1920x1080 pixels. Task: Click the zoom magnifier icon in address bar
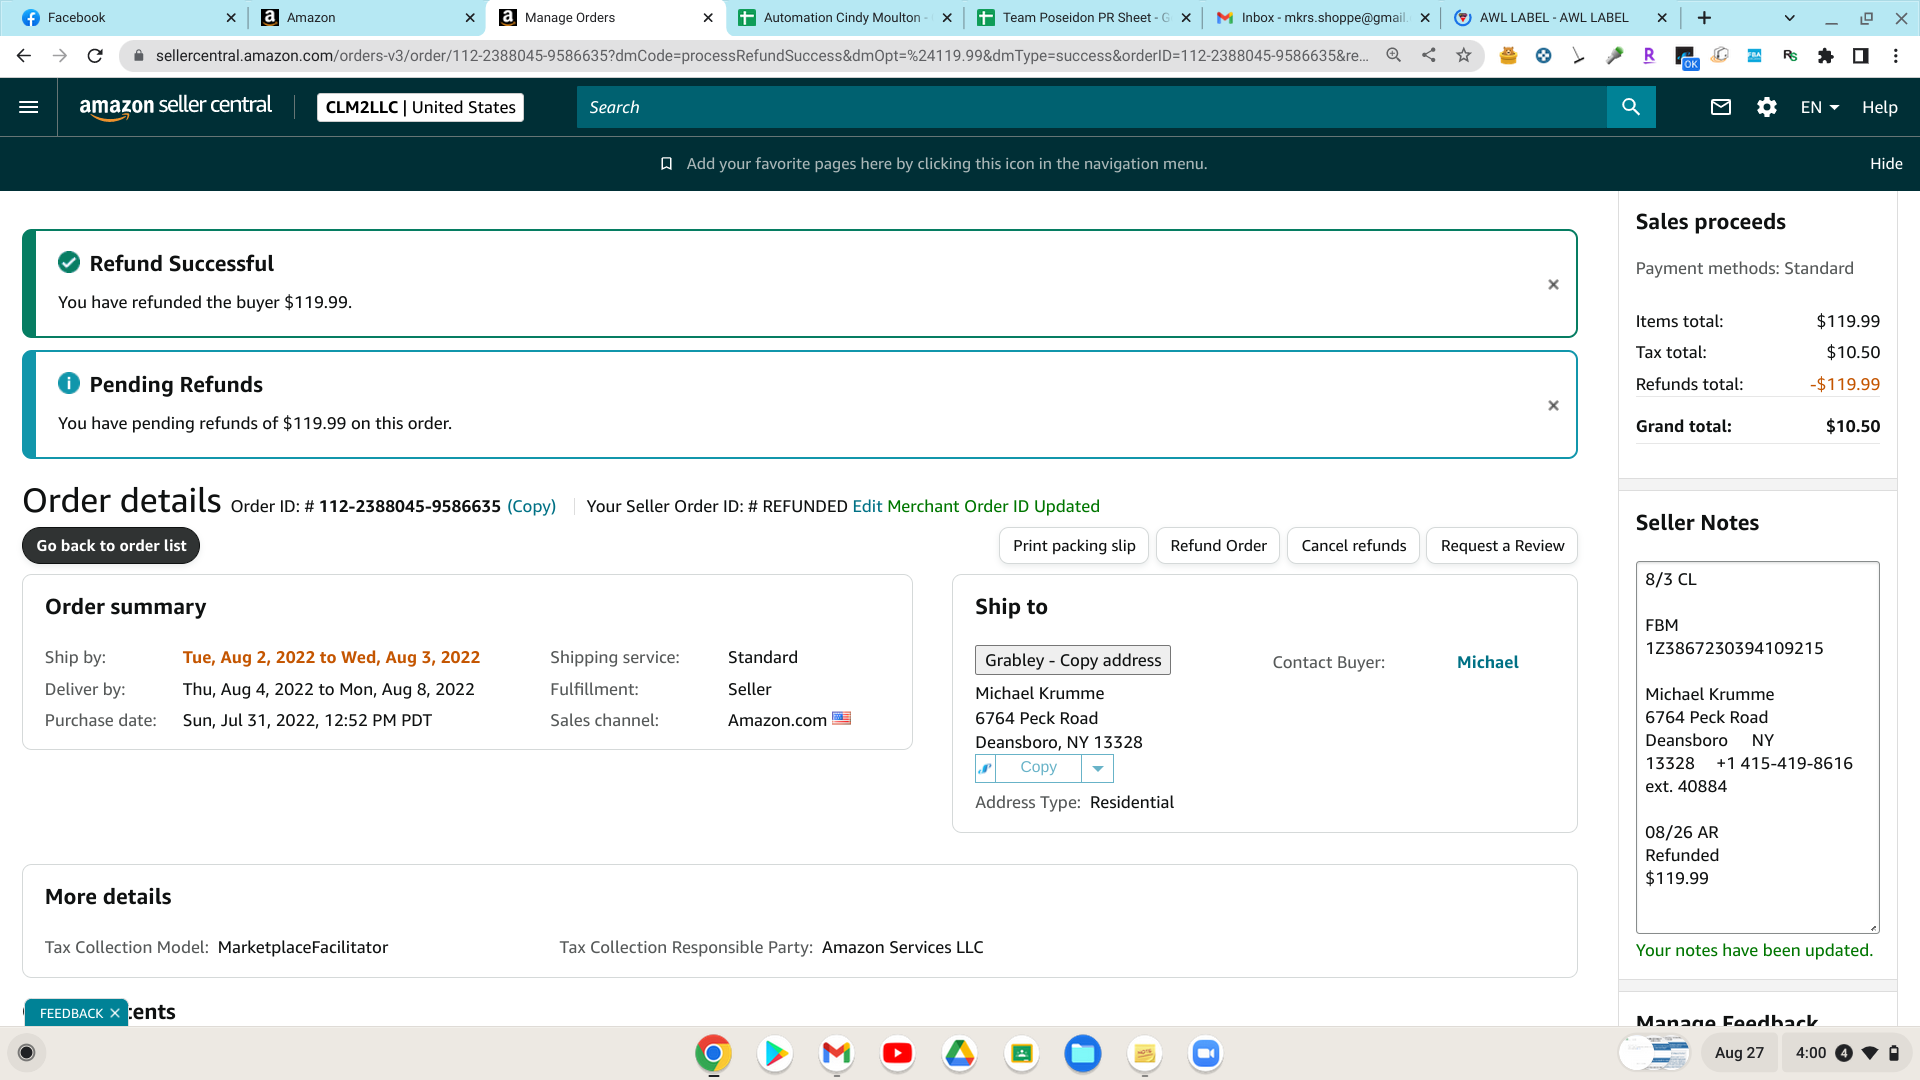click(x=1393, y=56)
